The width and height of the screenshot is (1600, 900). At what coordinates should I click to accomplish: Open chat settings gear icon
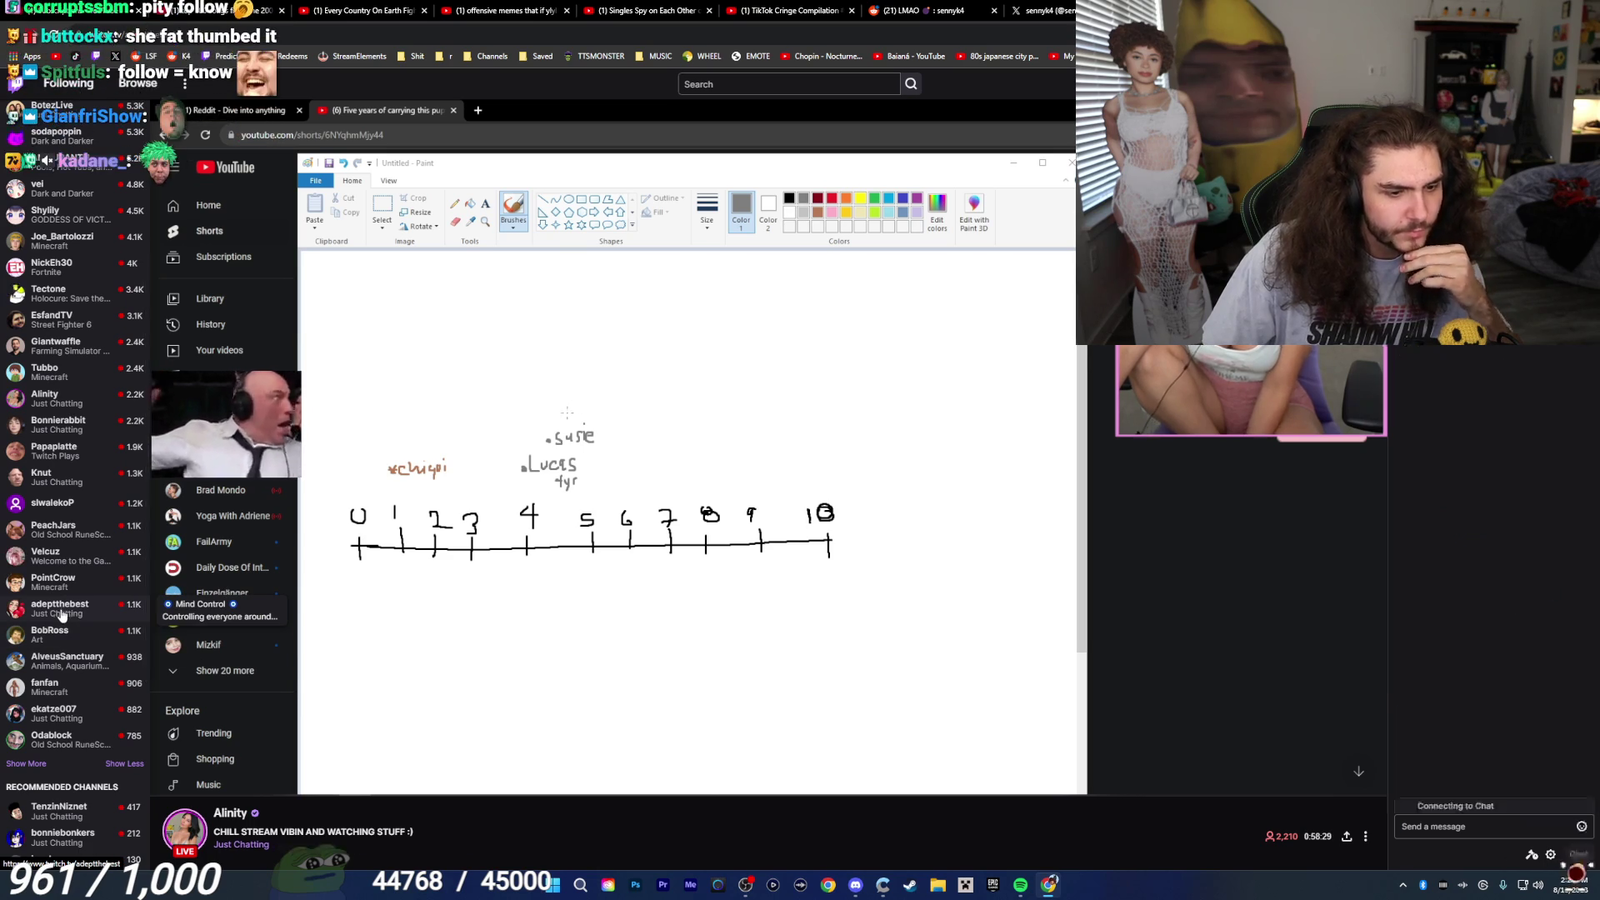tap(1550, 855)
